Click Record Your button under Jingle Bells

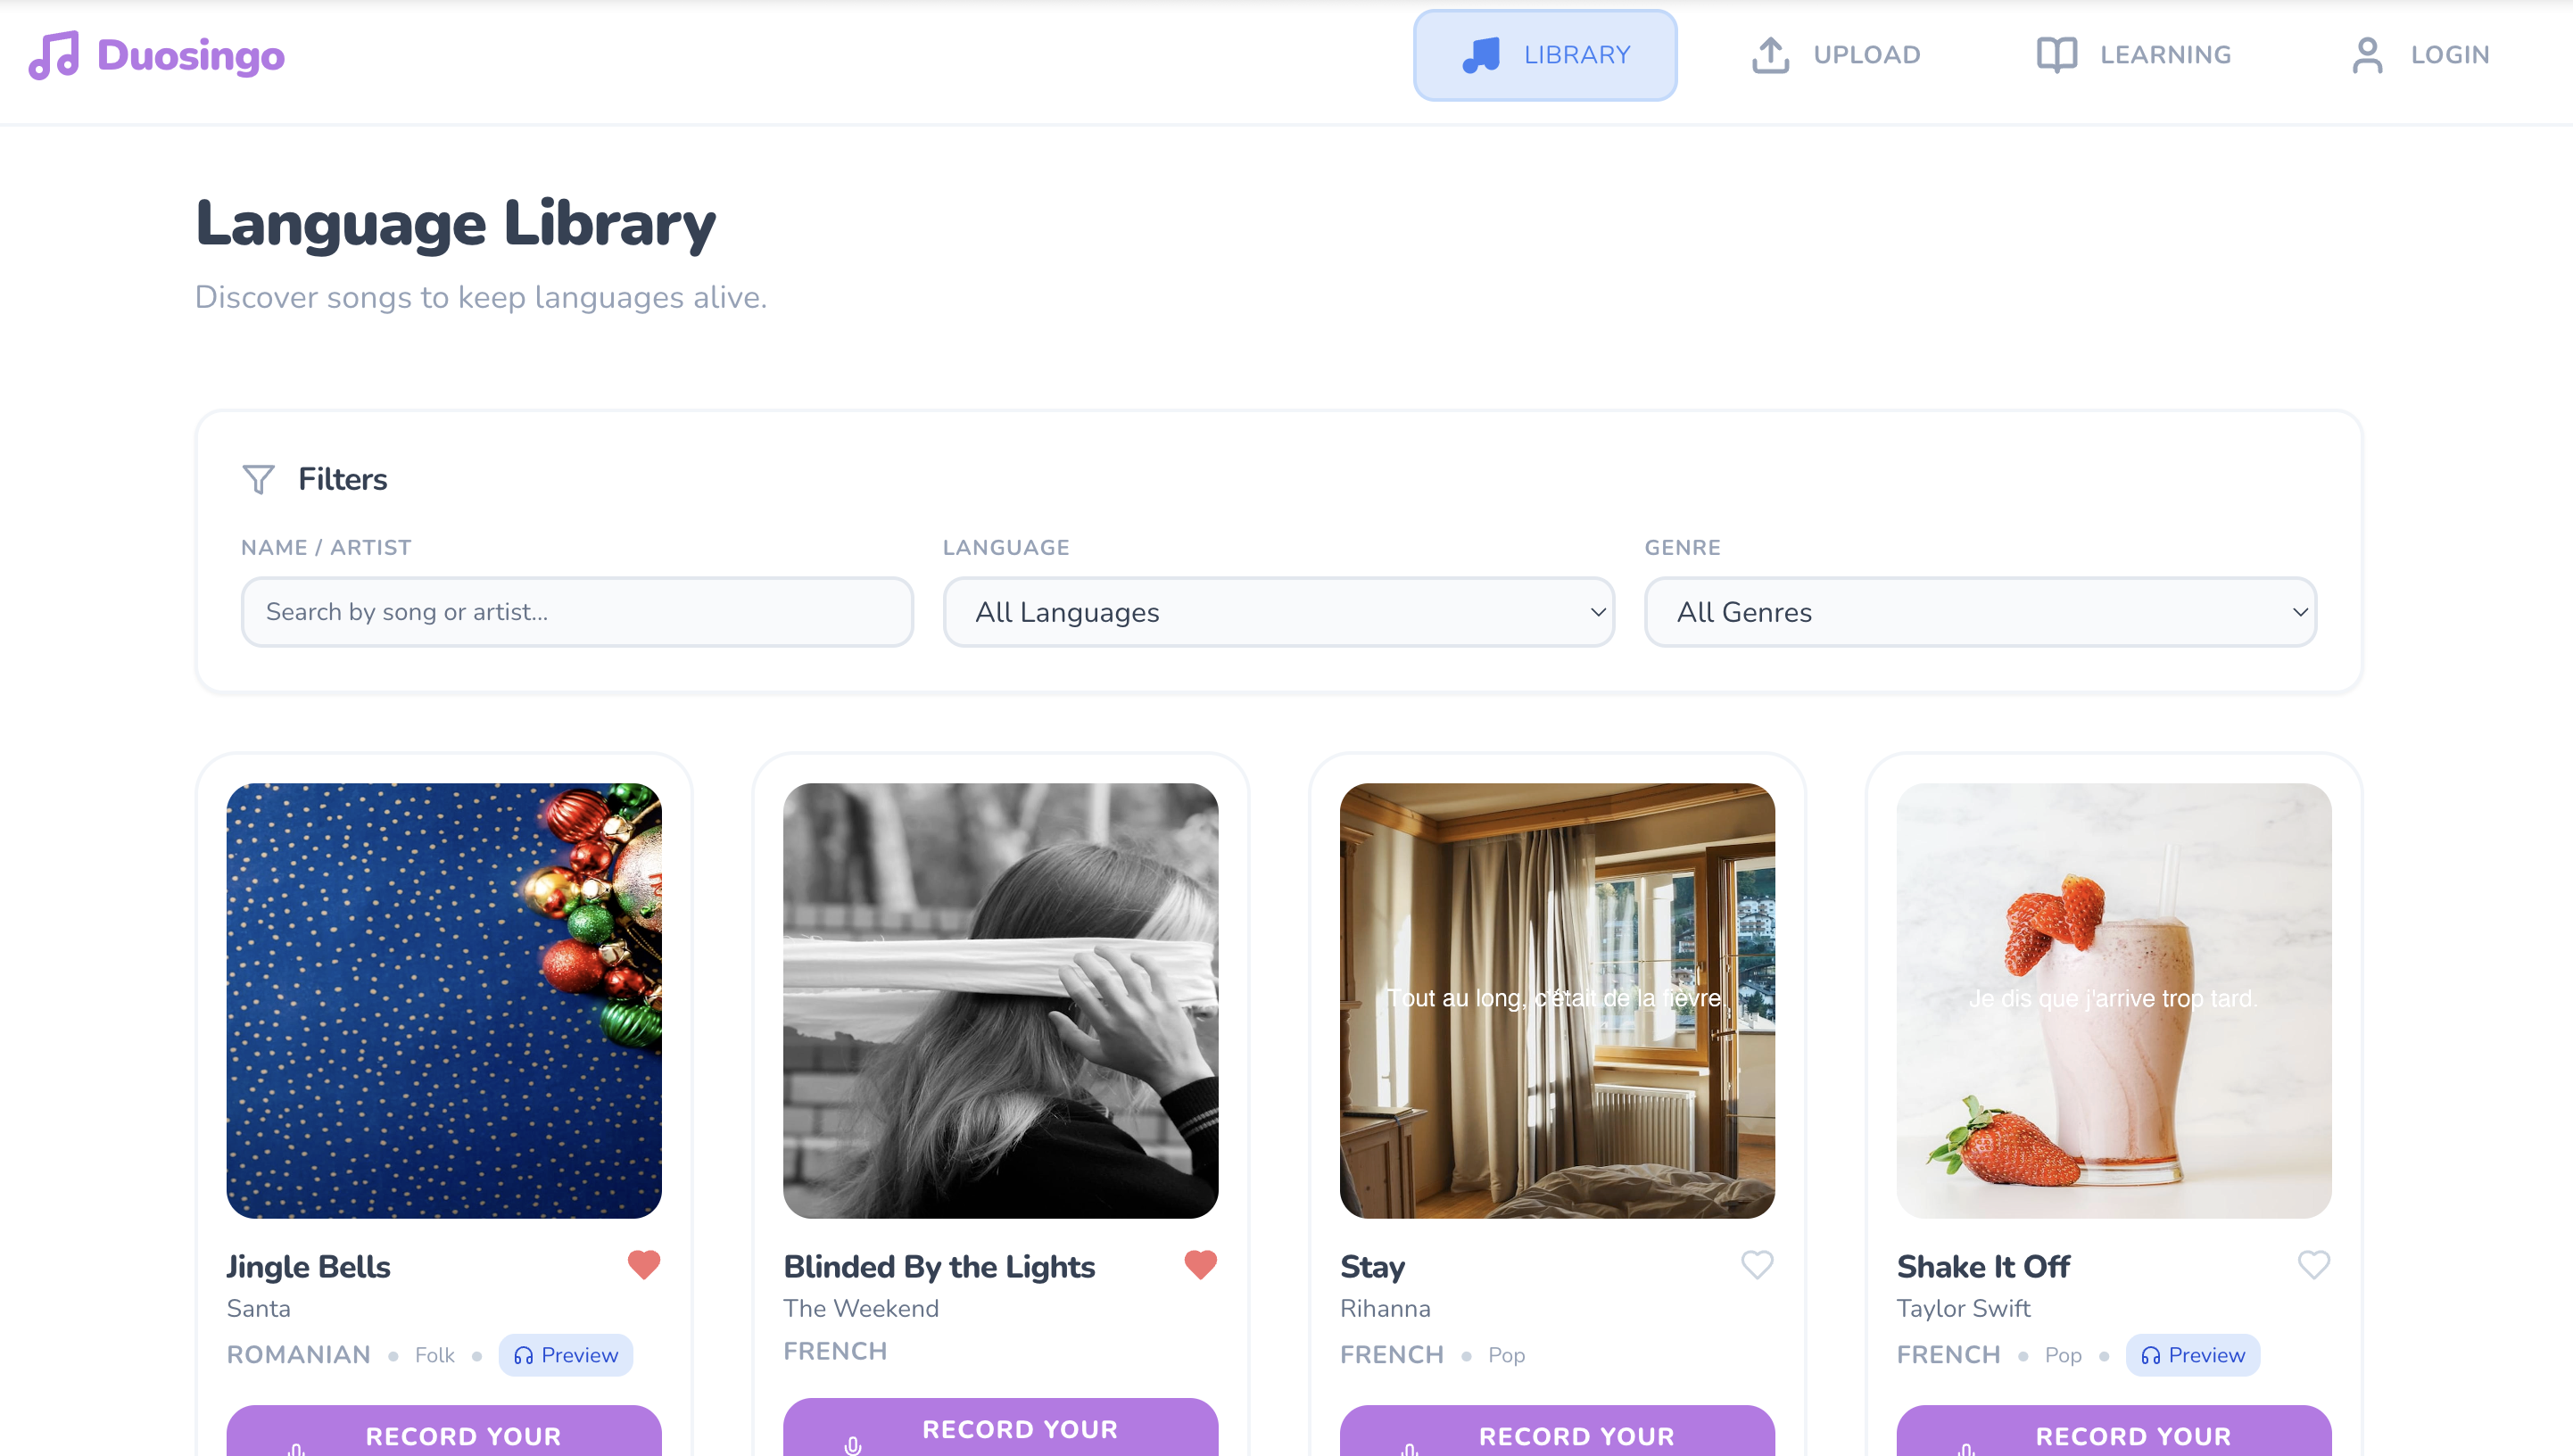(444, 1432)
